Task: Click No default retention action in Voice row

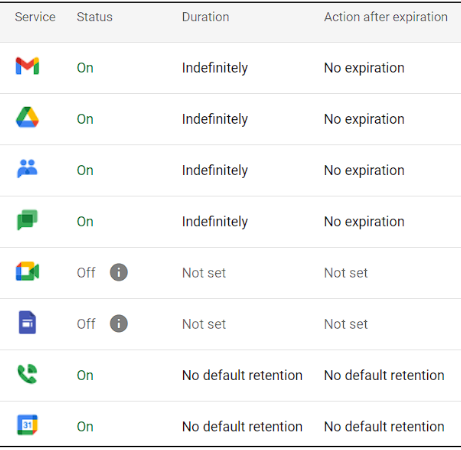Action: pos(384,375)
